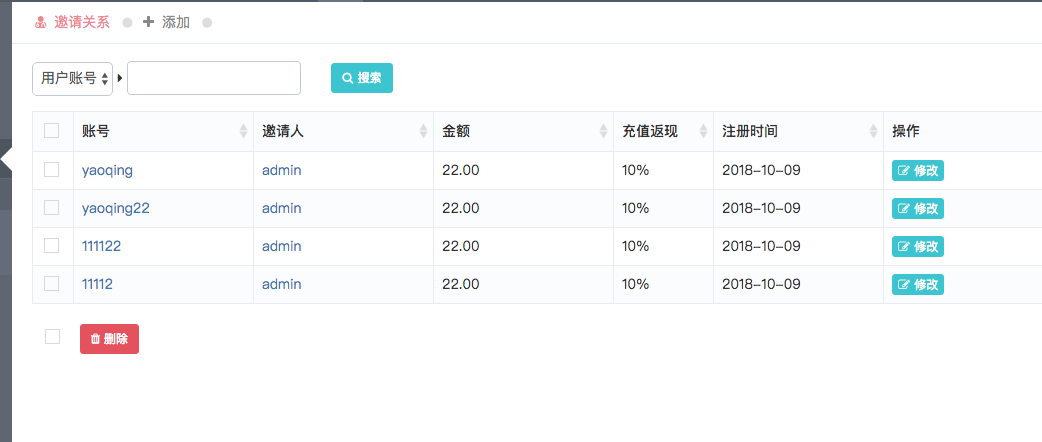Tick the select-all checkbox in table header
The image size is (1042, 442).
52,130
